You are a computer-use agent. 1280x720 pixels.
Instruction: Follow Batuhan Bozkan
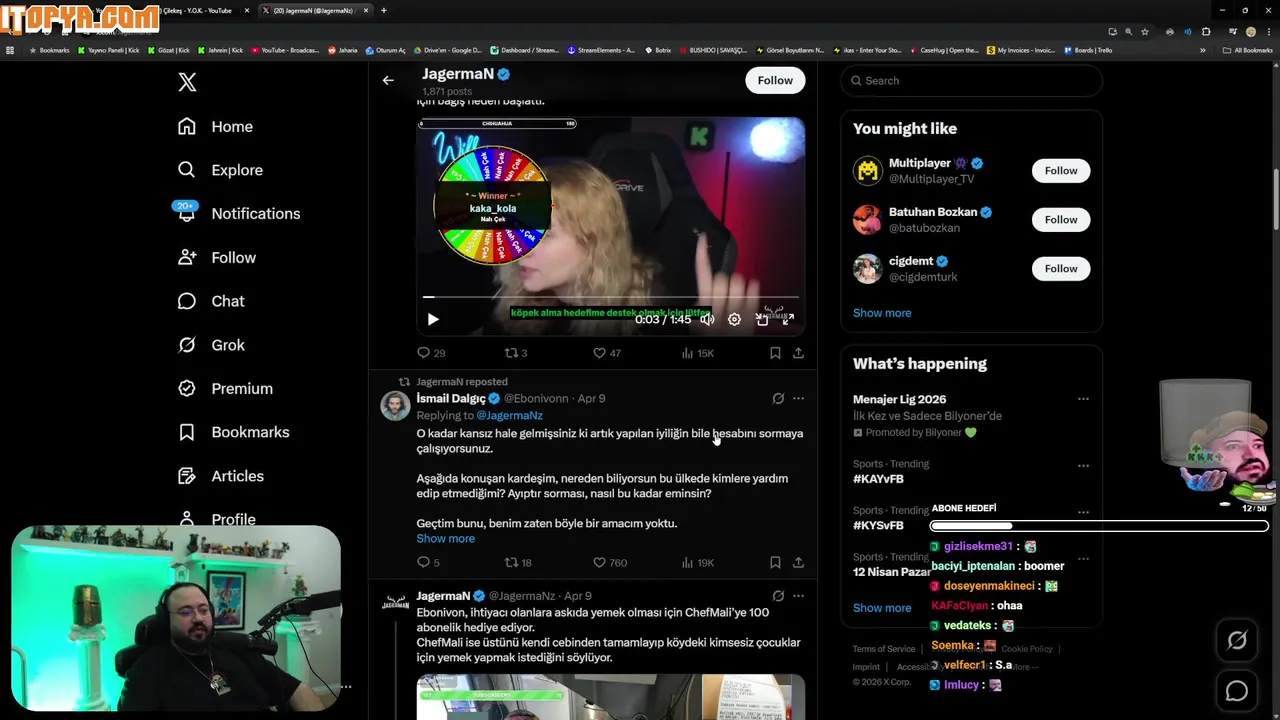1061,220
